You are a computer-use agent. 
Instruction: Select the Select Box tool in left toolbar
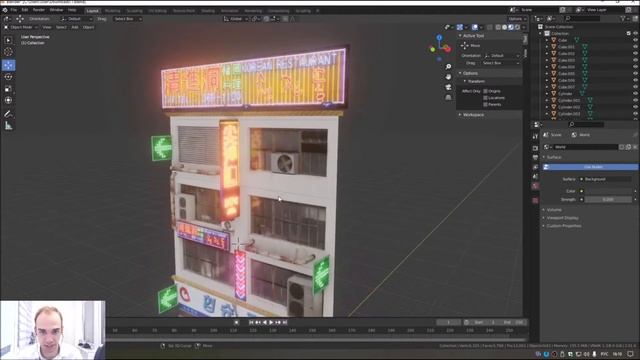click(x=8, y=40)
